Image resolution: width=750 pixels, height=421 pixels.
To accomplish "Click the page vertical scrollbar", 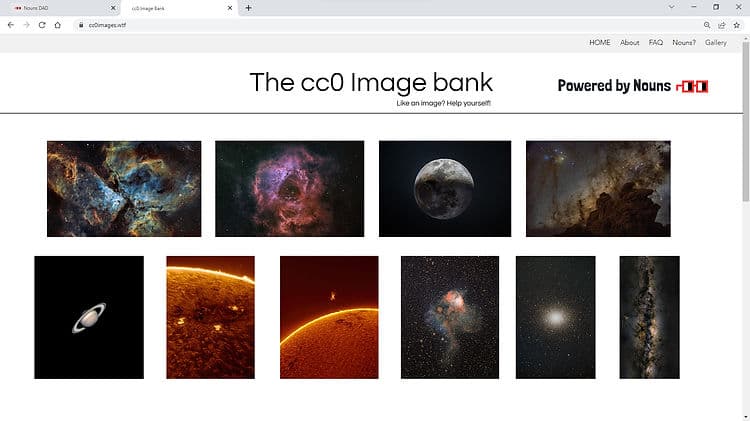I will pos(746,122).
